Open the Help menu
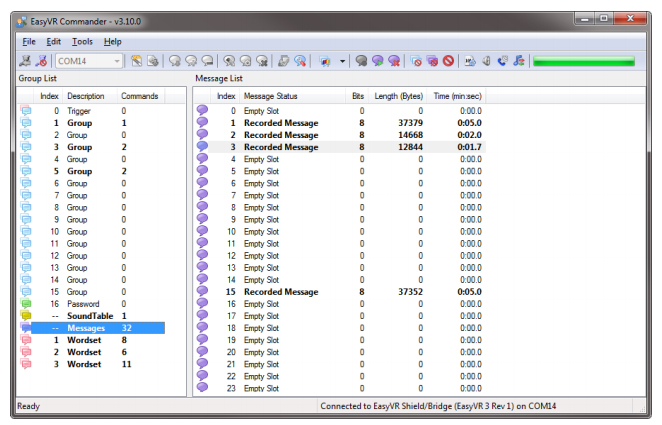Screen dimensions: 662x425 tap(113, 42)
